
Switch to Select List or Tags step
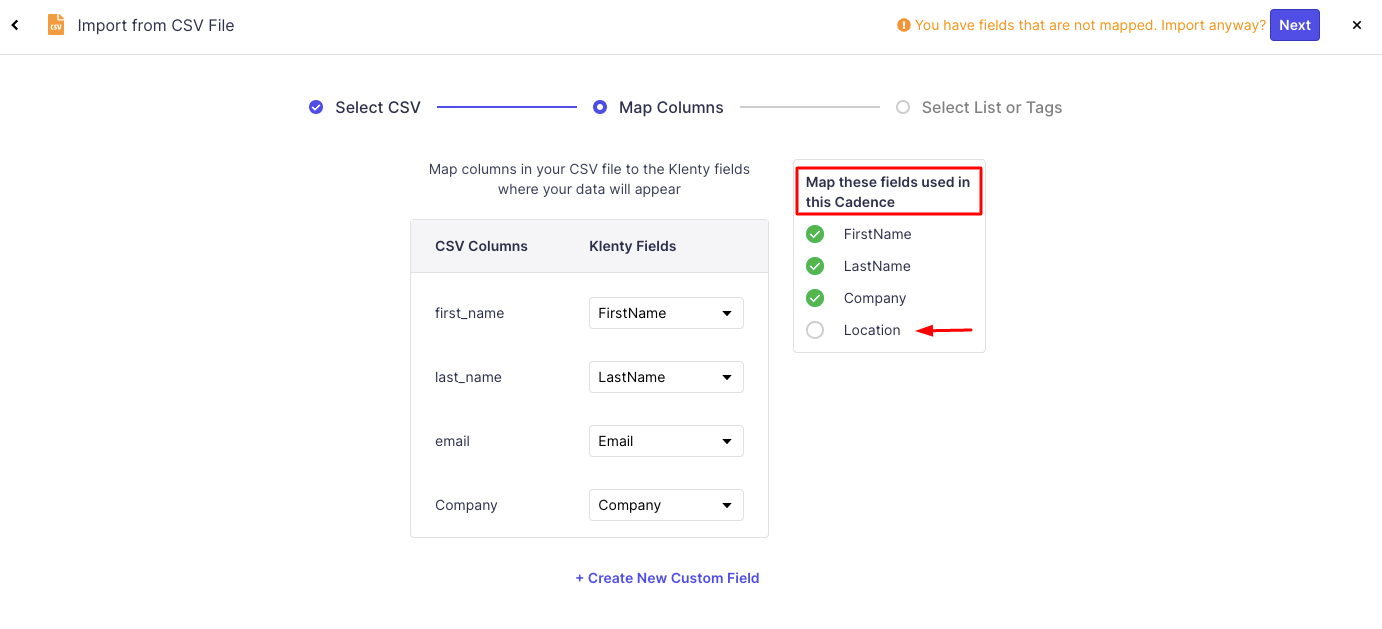[991, 107]
